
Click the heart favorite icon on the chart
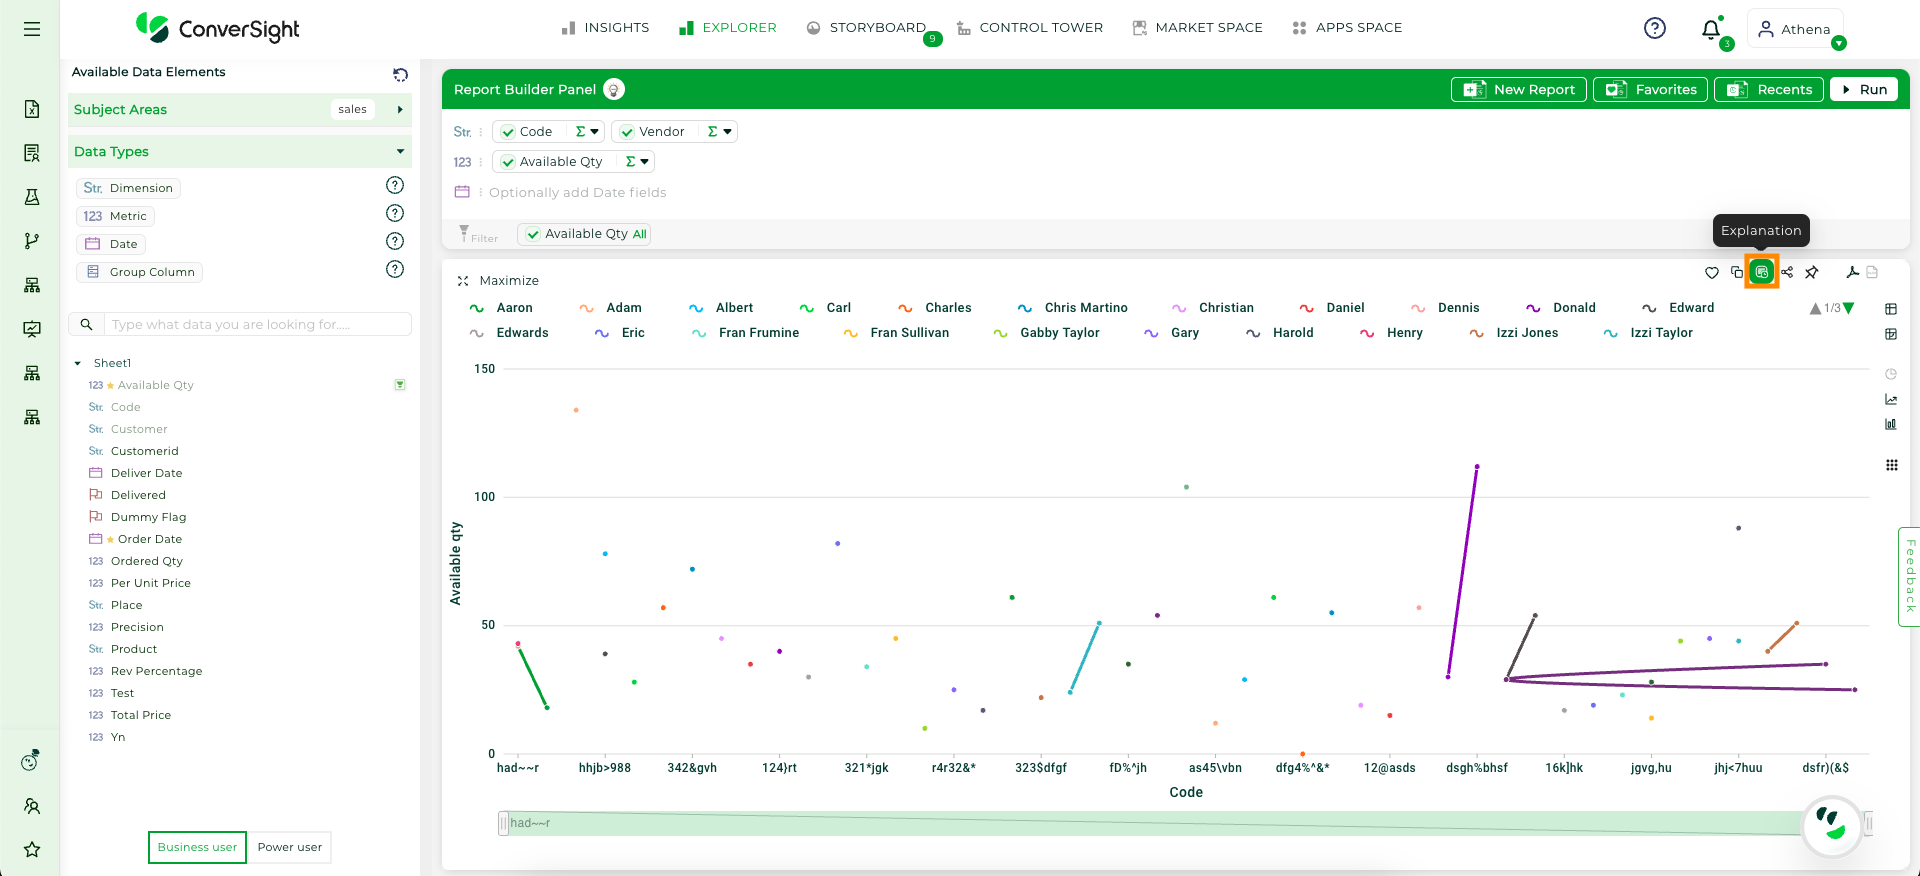1712,272
